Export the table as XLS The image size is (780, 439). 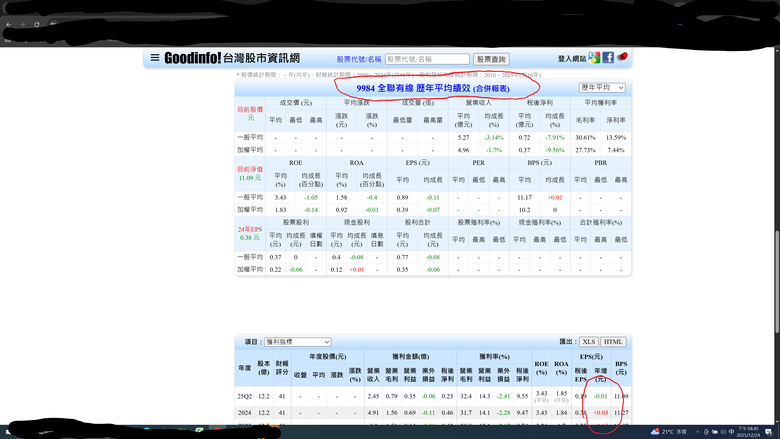588,342
